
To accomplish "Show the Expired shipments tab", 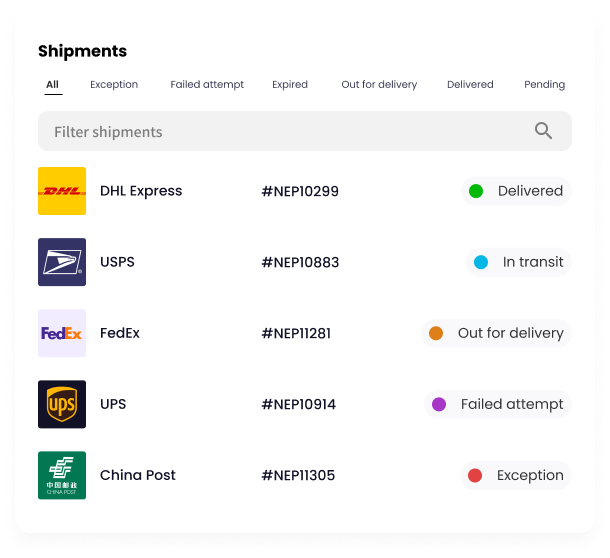I will point(290,84).
